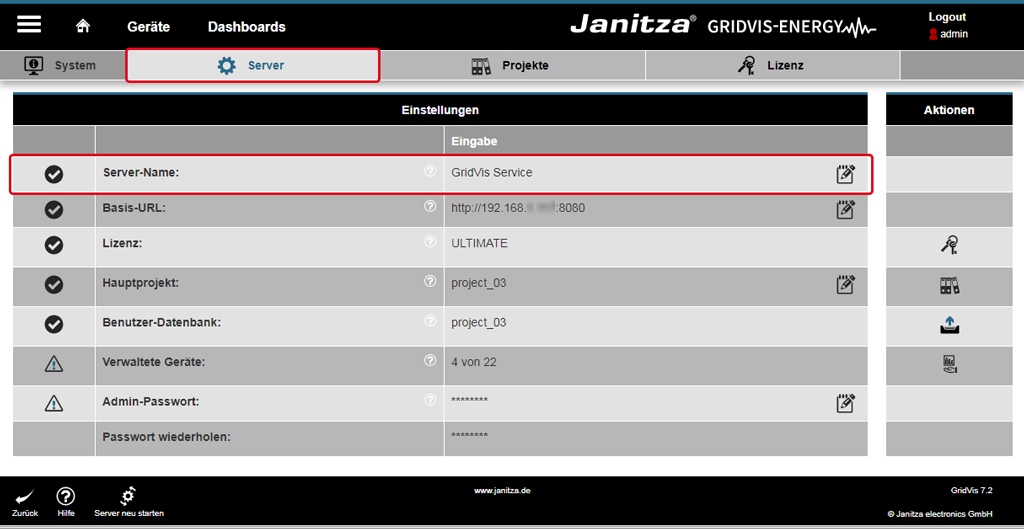The height and width of the screenshot is (529, 1024).
Task: Open projects action binder icon
Action: coord(949,285)
